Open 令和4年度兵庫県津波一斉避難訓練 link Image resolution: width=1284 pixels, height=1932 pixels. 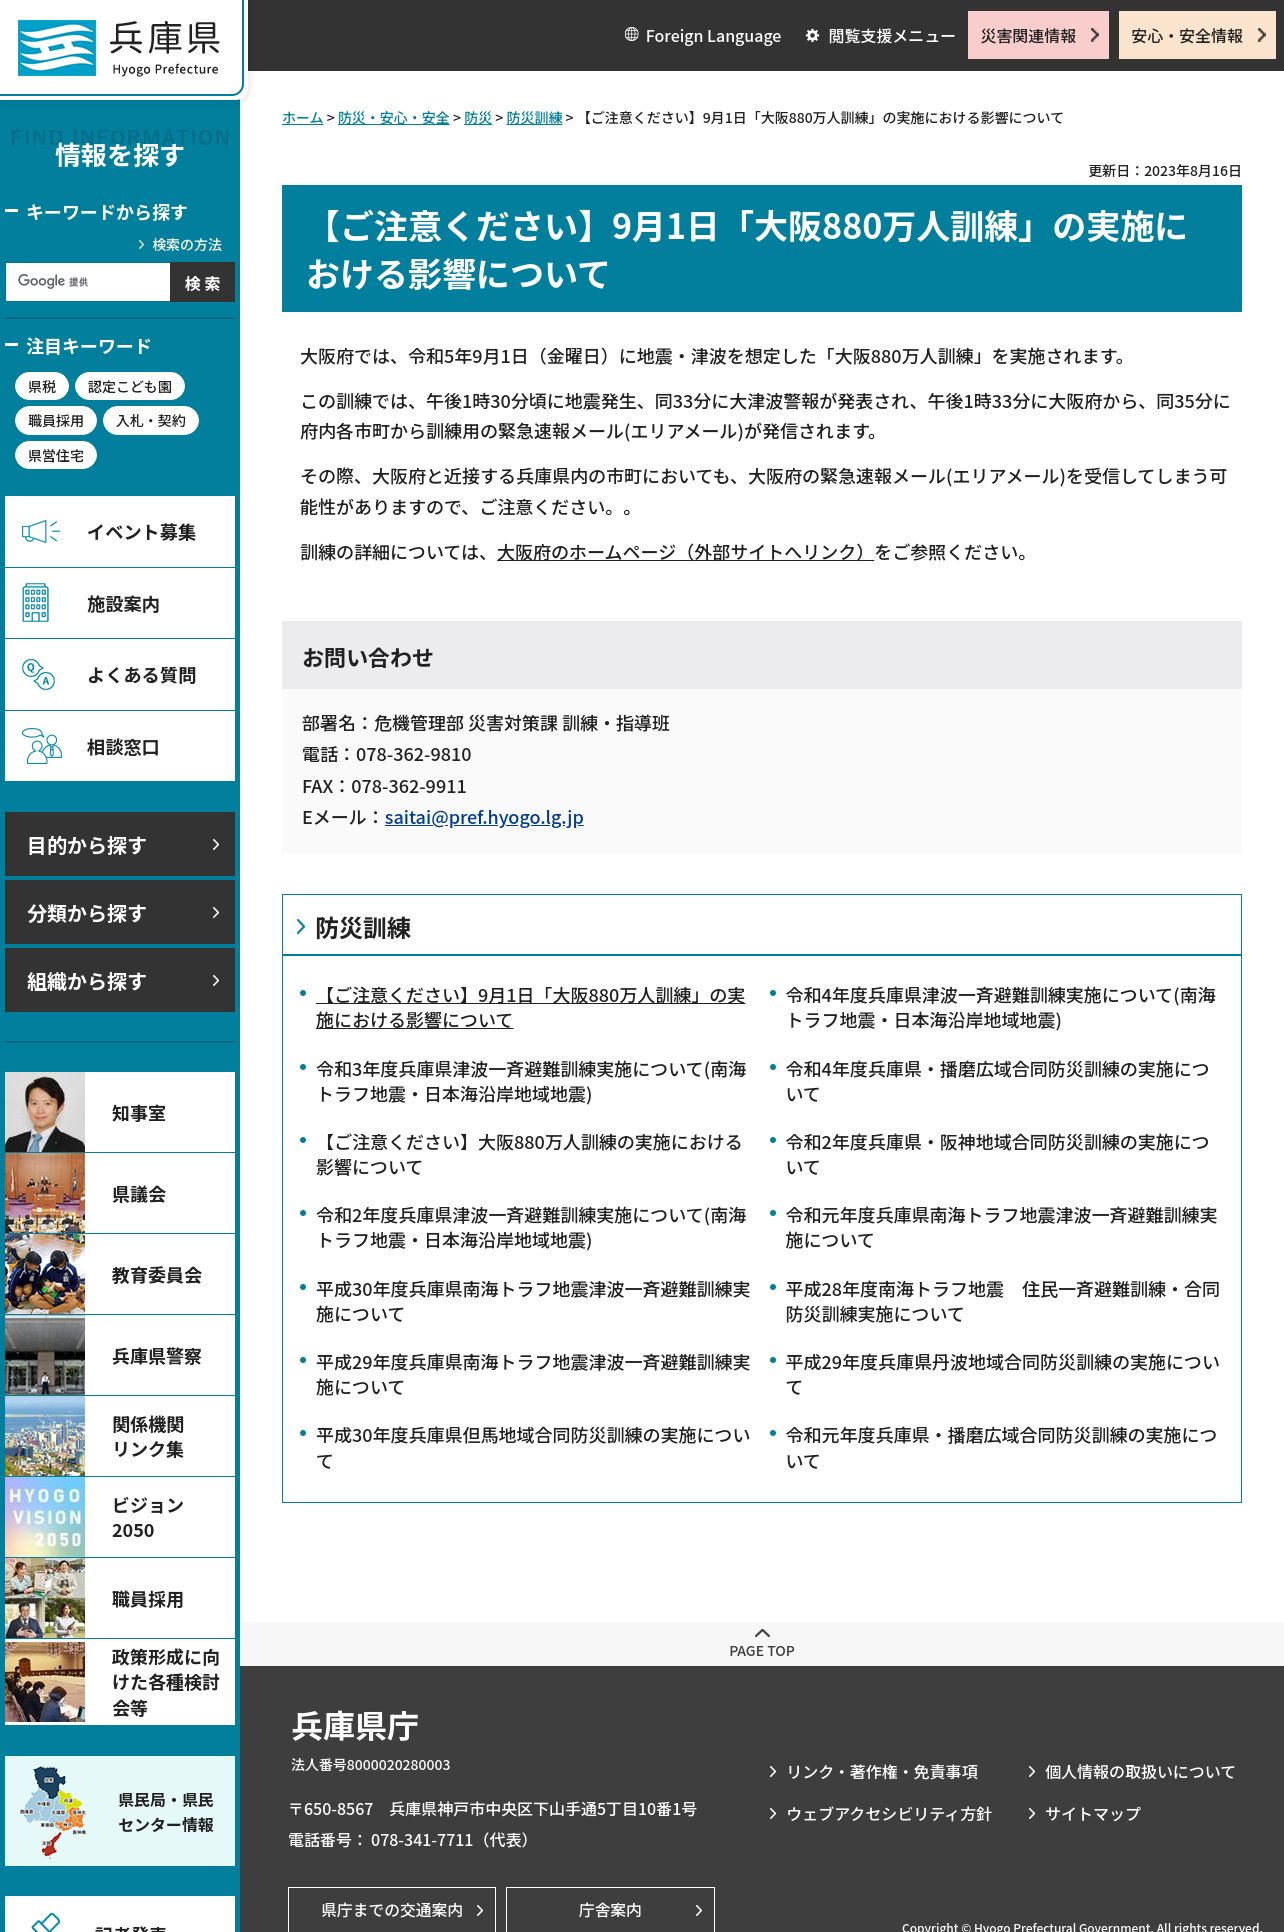pyautogui.click(x=1001, y=1007)
